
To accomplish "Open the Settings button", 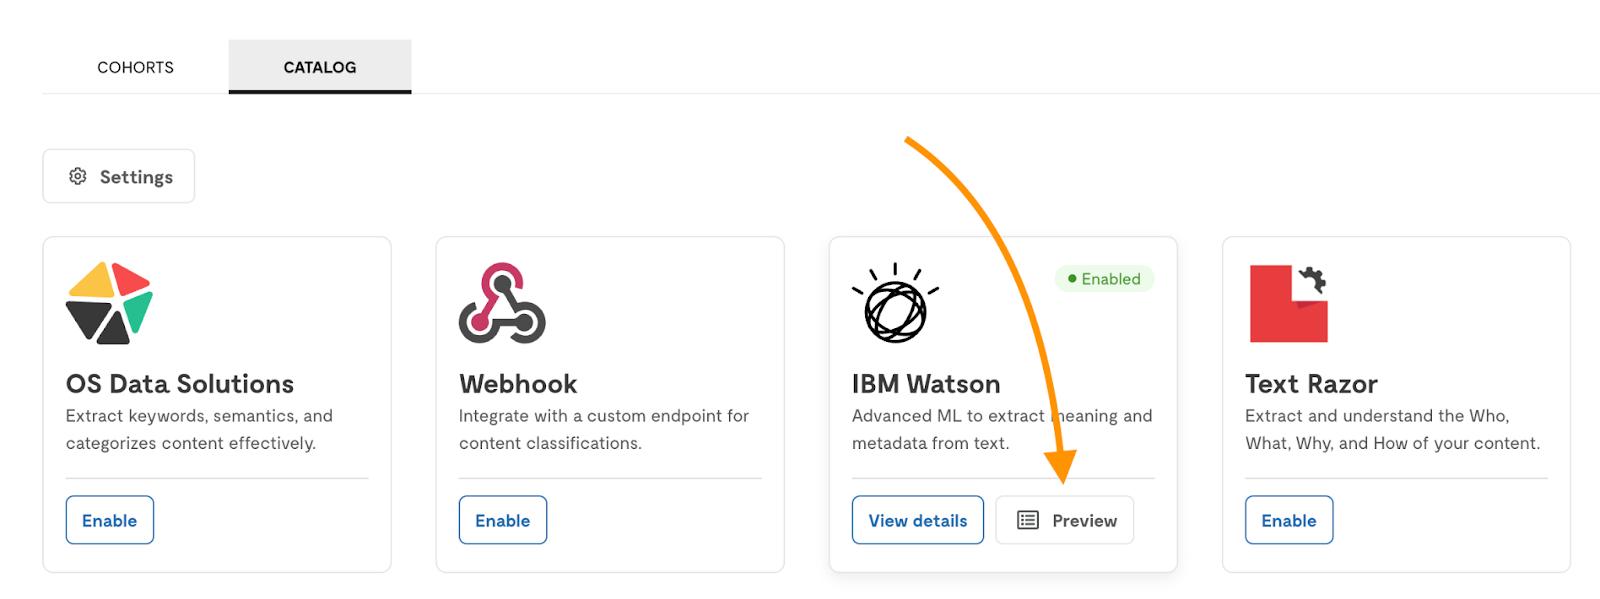I will 119,176.
